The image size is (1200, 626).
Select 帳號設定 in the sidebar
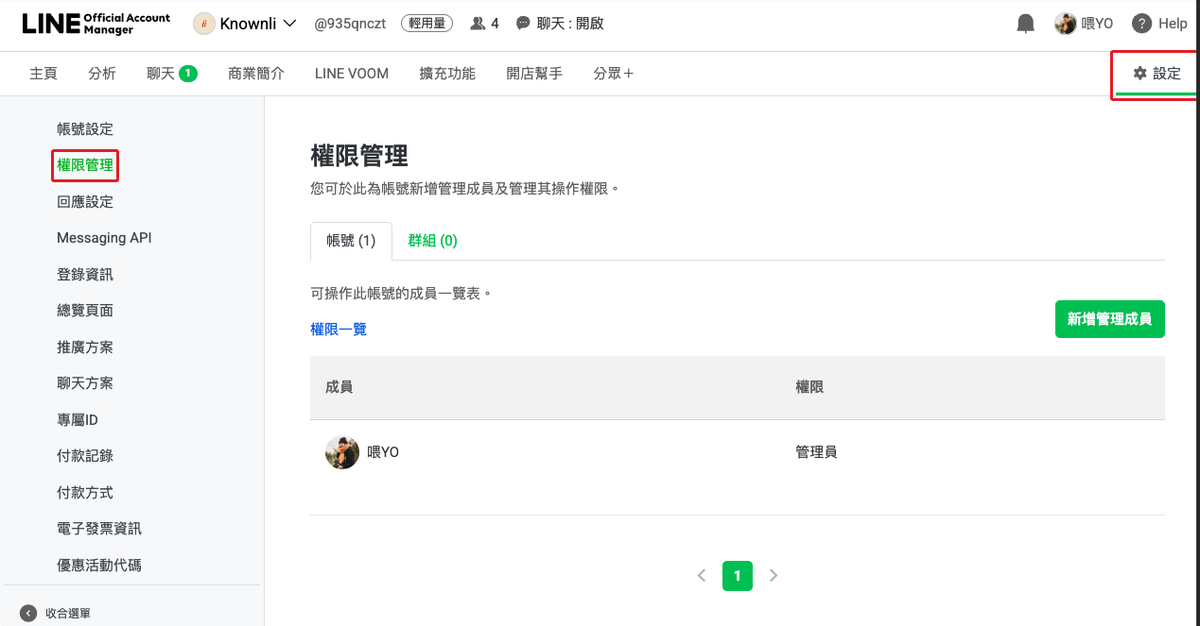click(85, 129)
